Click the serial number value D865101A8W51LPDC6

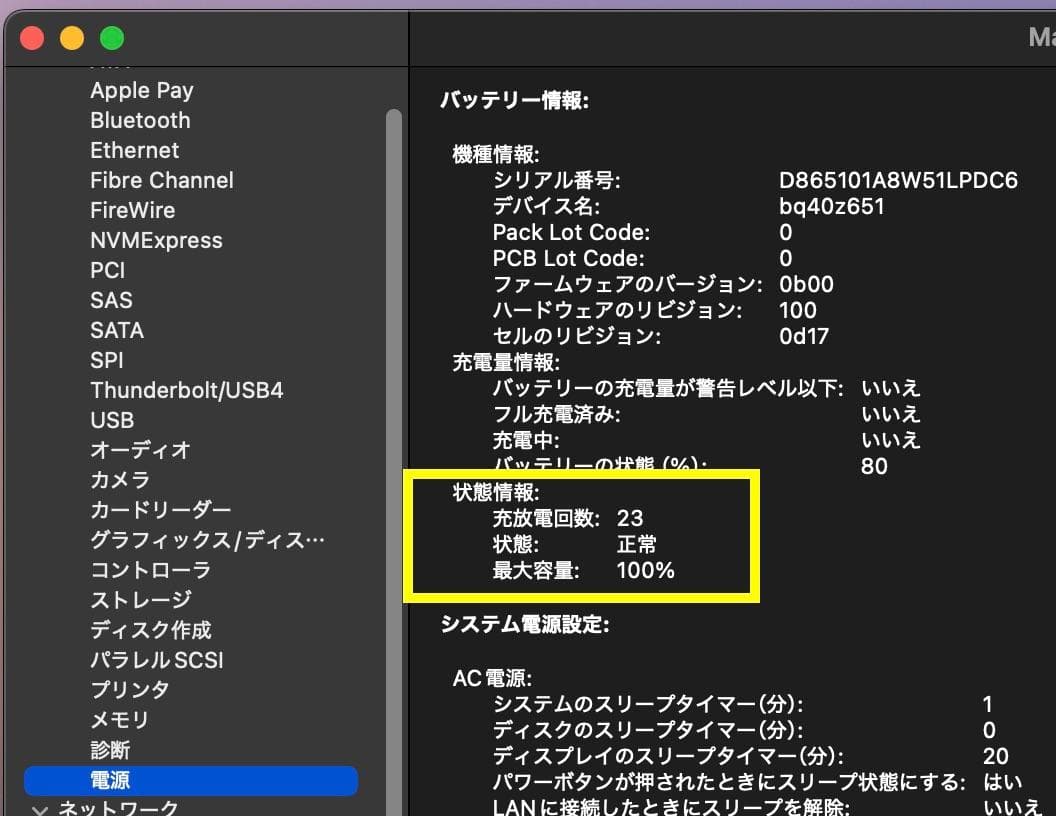898,180
